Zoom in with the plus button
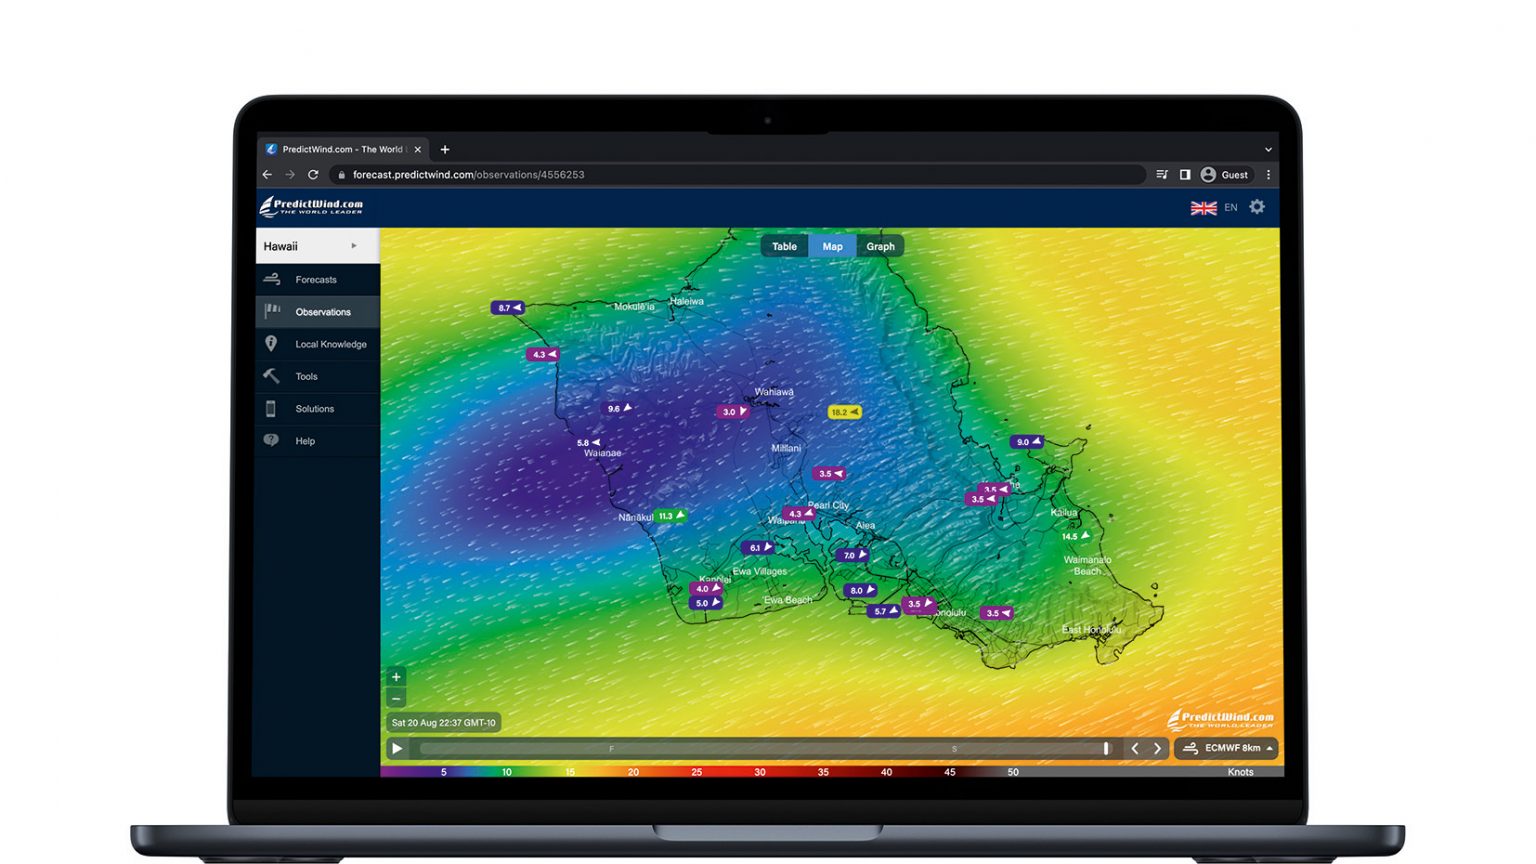The image size is (1536, 864). pyautogui.click(x=395, y=676)
